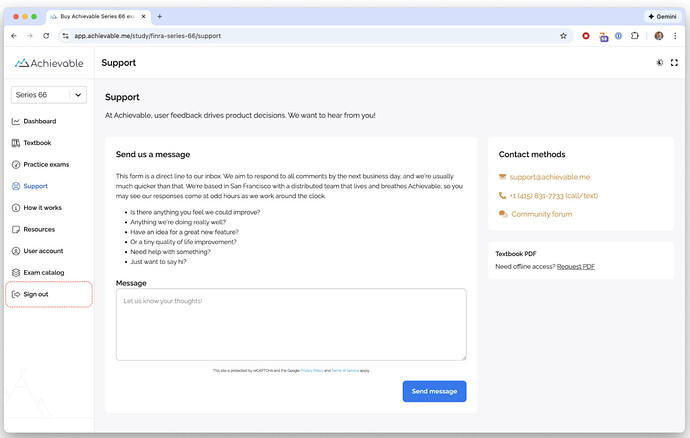Open the browser Extensions puzzle menu
This screenshot has width=690, height=438.
[634, 35]
